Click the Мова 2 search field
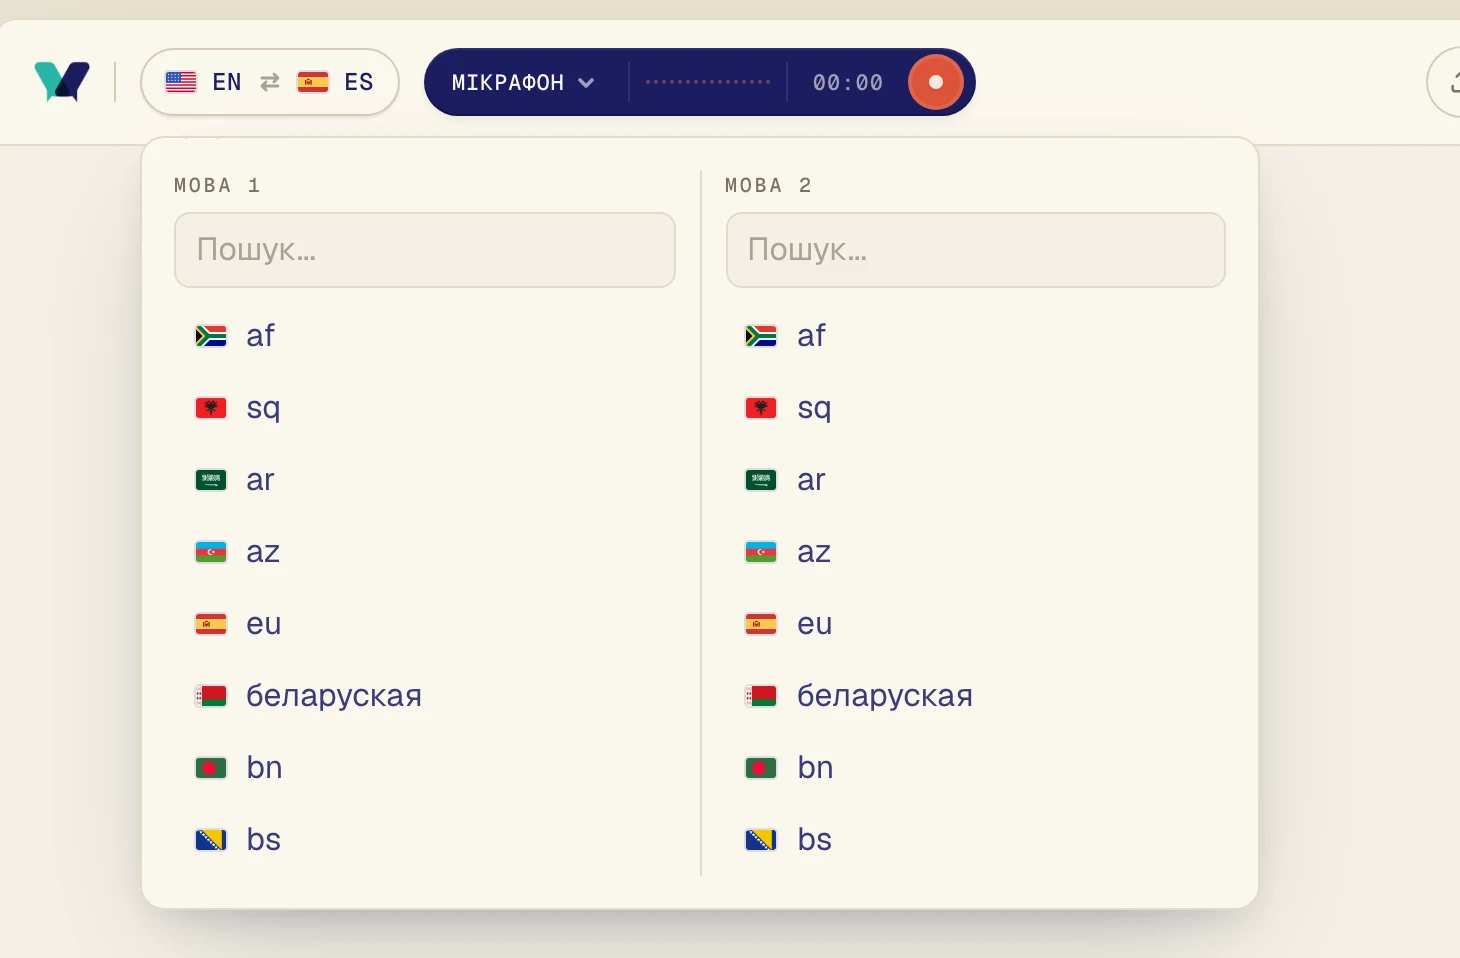 coord(976,250)
